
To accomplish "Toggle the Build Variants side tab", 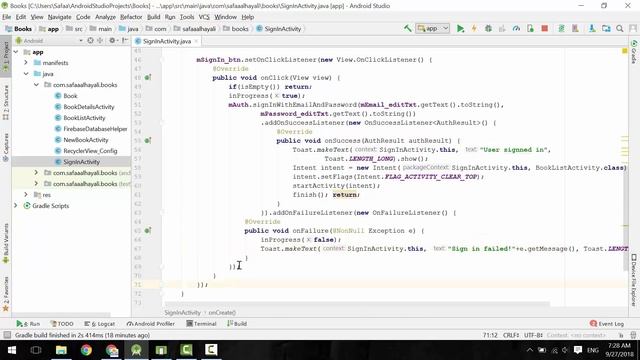I will (6, 244).
